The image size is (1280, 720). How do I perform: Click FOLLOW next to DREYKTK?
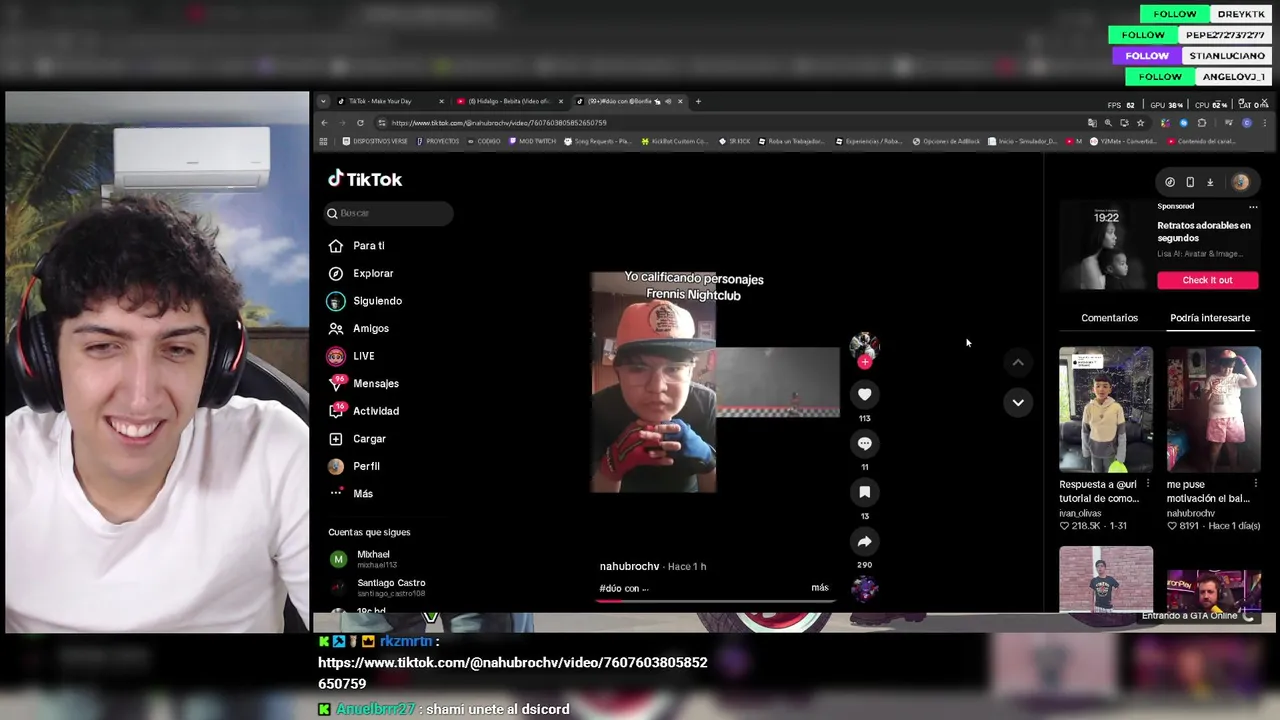(1175, 14)
